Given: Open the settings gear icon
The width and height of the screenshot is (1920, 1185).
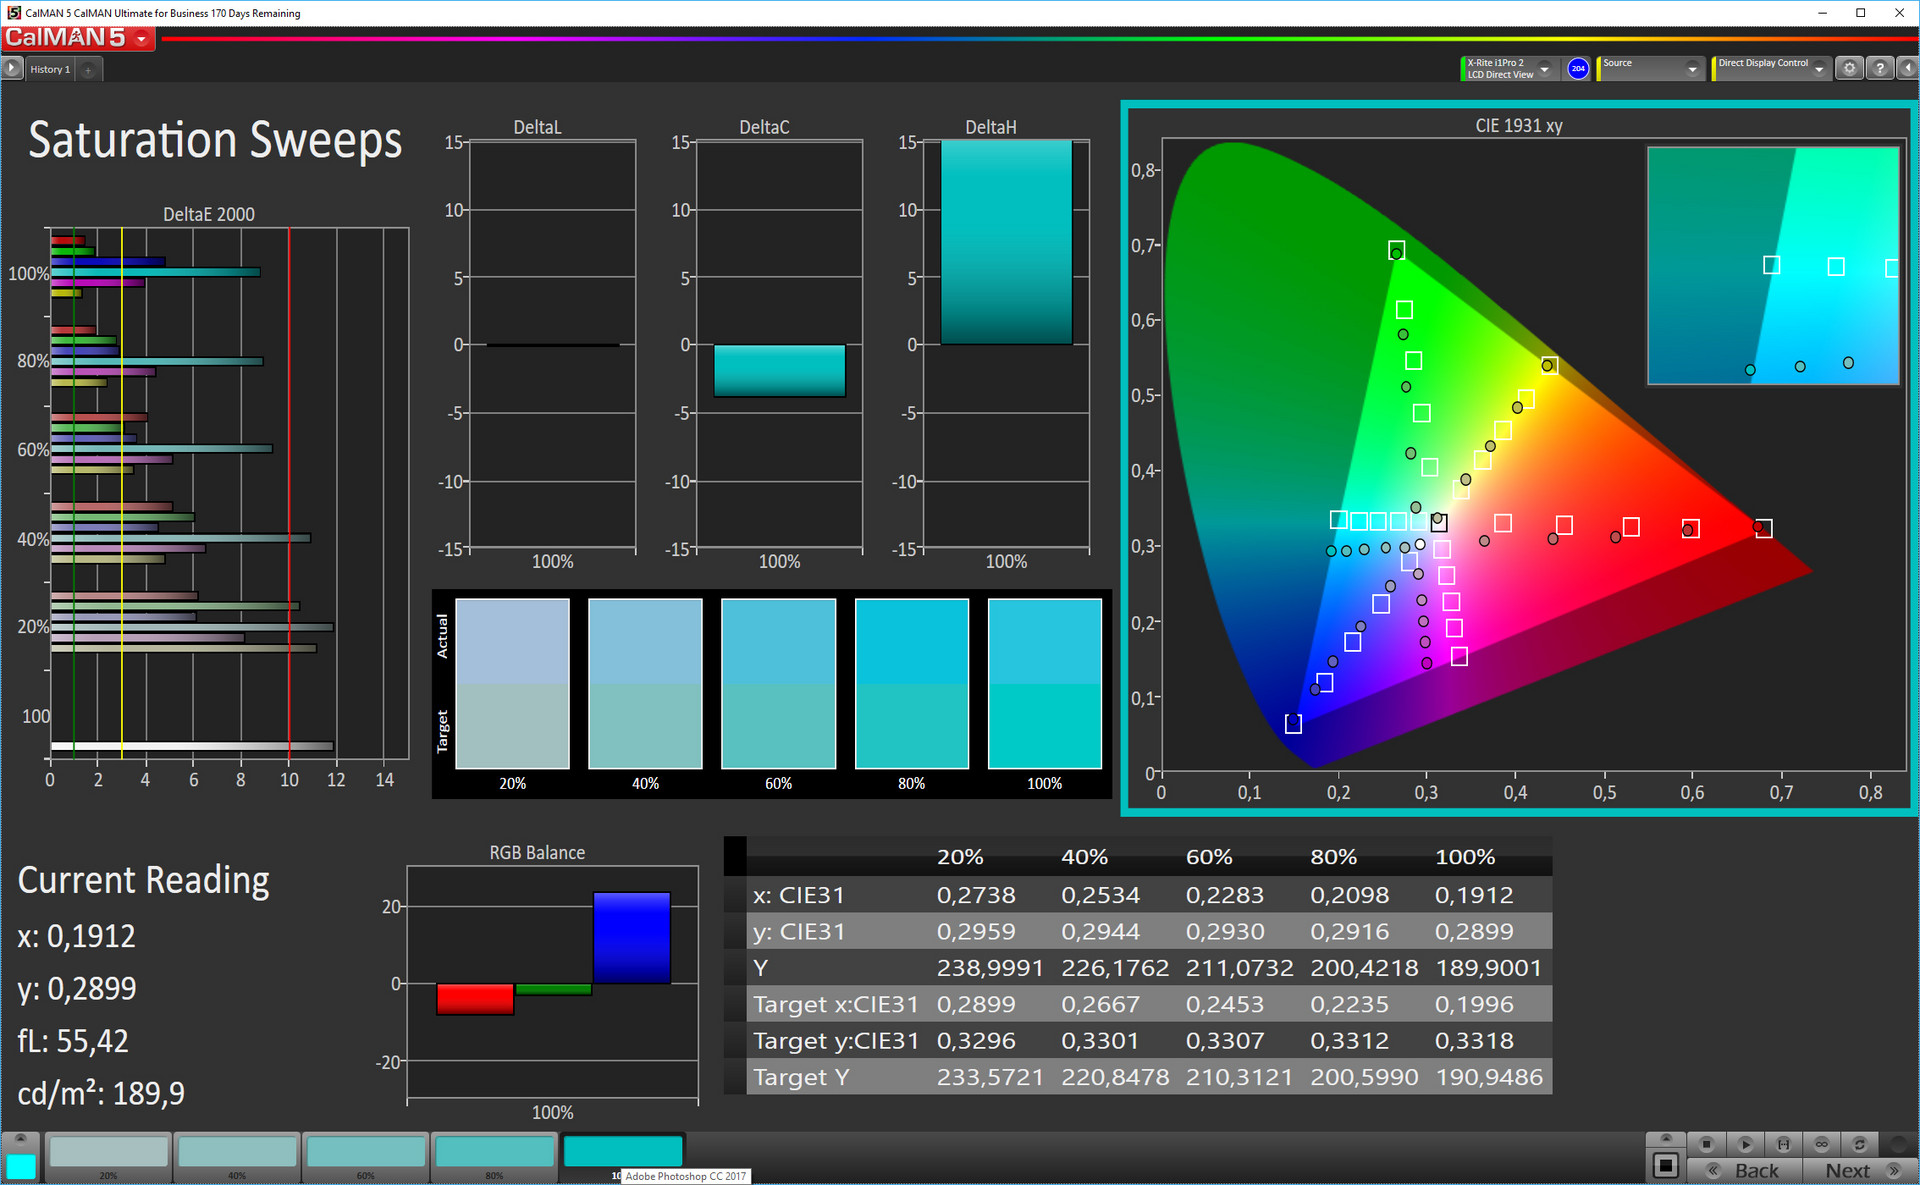Looking at the screenshot, I should 1849,68.
